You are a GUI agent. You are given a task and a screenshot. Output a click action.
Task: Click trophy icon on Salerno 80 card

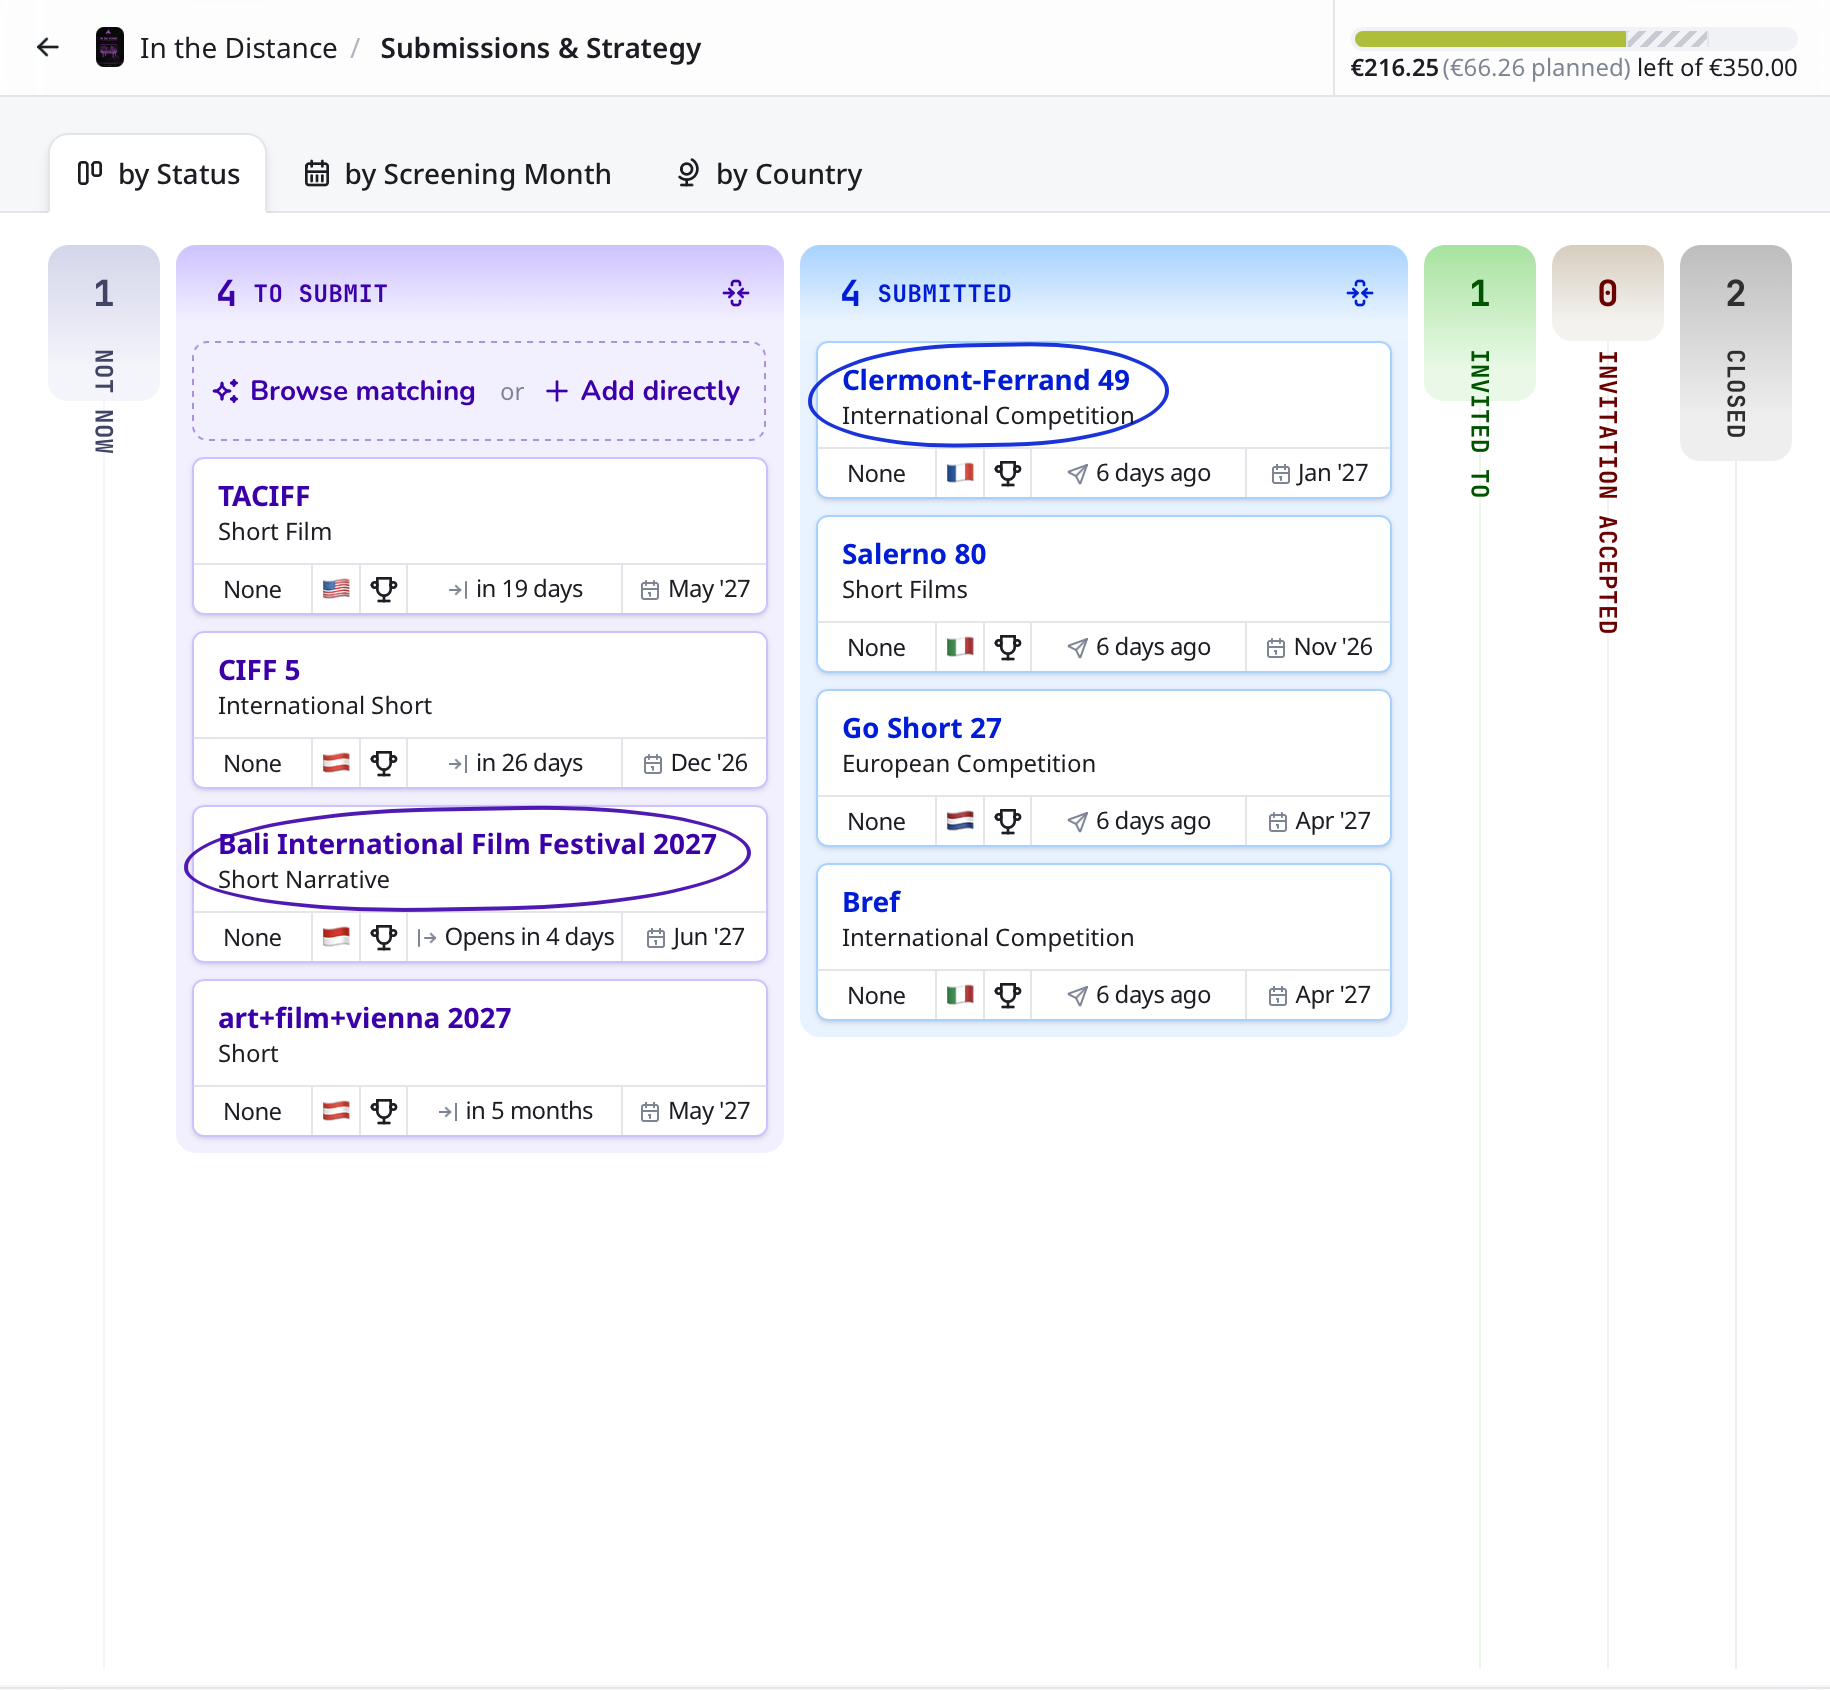(x=1008, y=647)
